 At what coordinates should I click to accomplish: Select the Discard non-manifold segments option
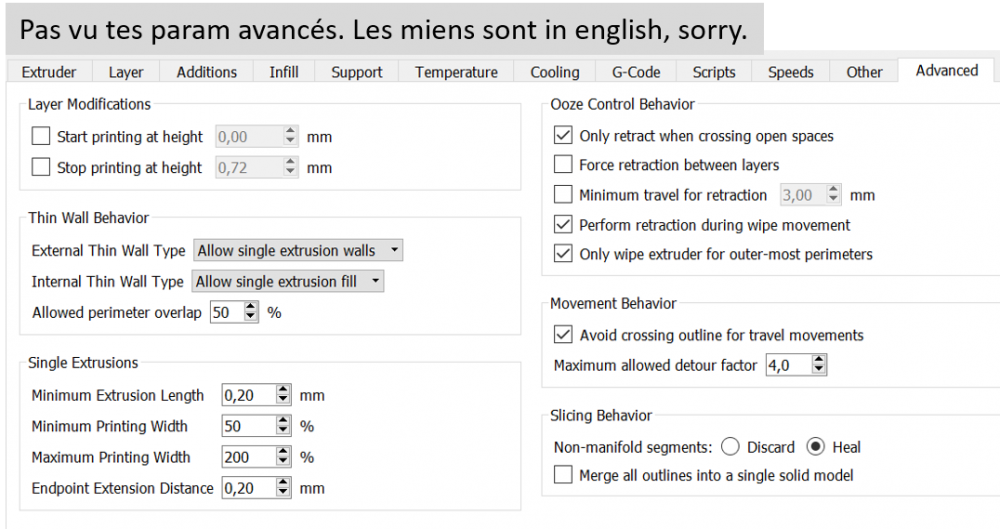pyautogui.click(x=730, y=447)
